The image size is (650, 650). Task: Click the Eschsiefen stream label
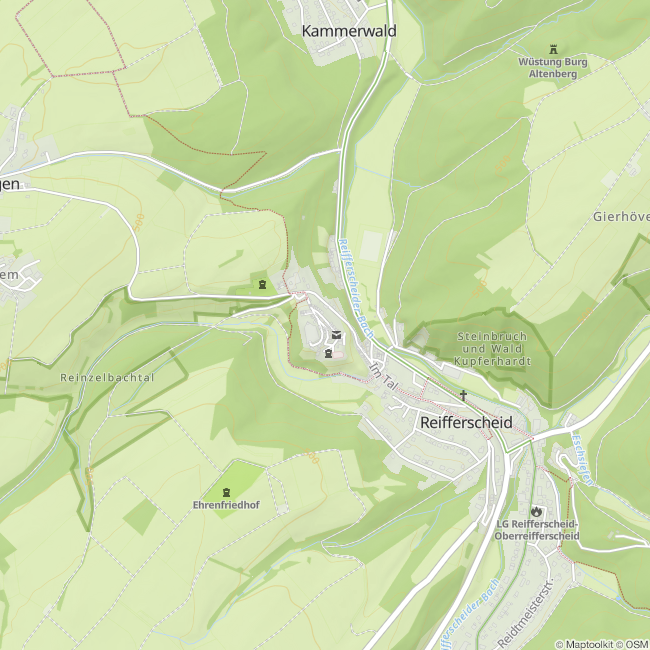(582, 460)
